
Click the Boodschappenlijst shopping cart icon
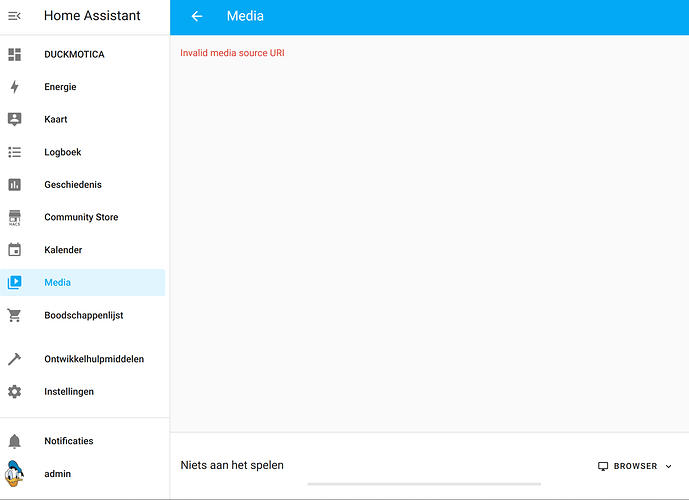pos(15,315)
